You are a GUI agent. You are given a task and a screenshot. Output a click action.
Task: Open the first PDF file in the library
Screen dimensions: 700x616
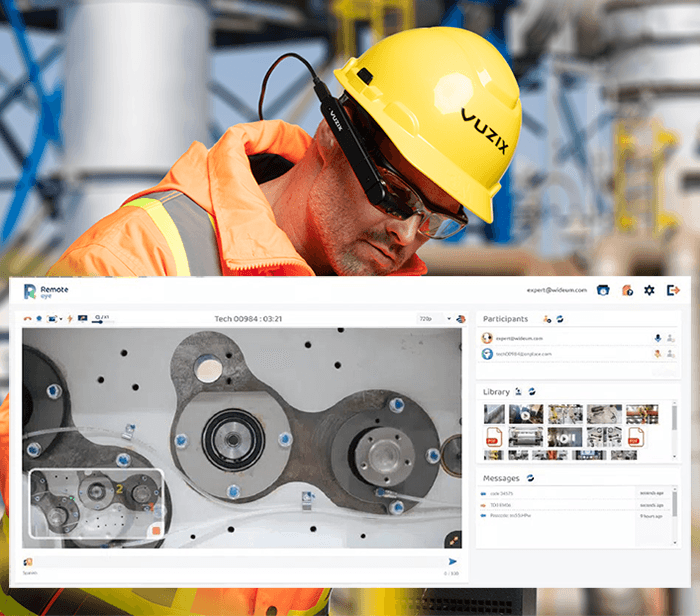[494, 437]
